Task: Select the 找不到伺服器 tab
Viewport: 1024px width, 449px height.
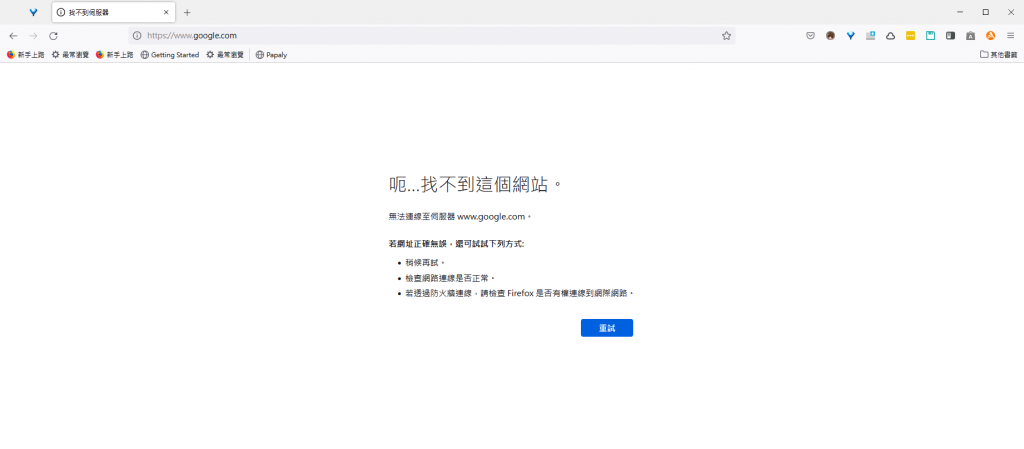Action: (112, 12)
